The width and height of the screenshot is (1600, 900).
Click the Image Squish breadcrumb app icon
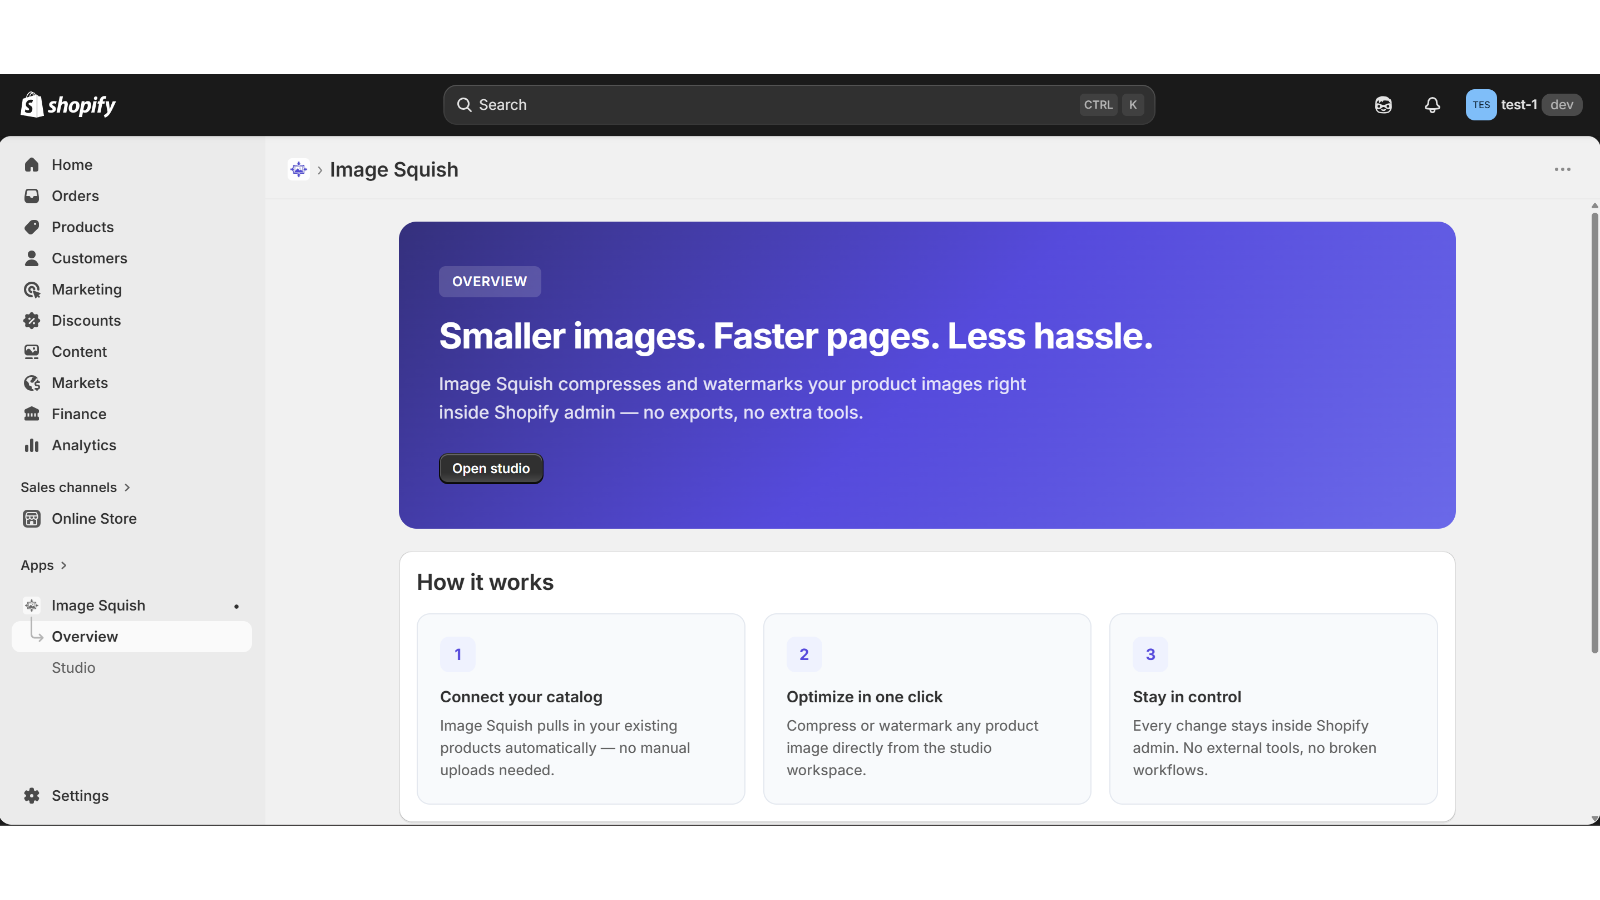coord(298,170)
